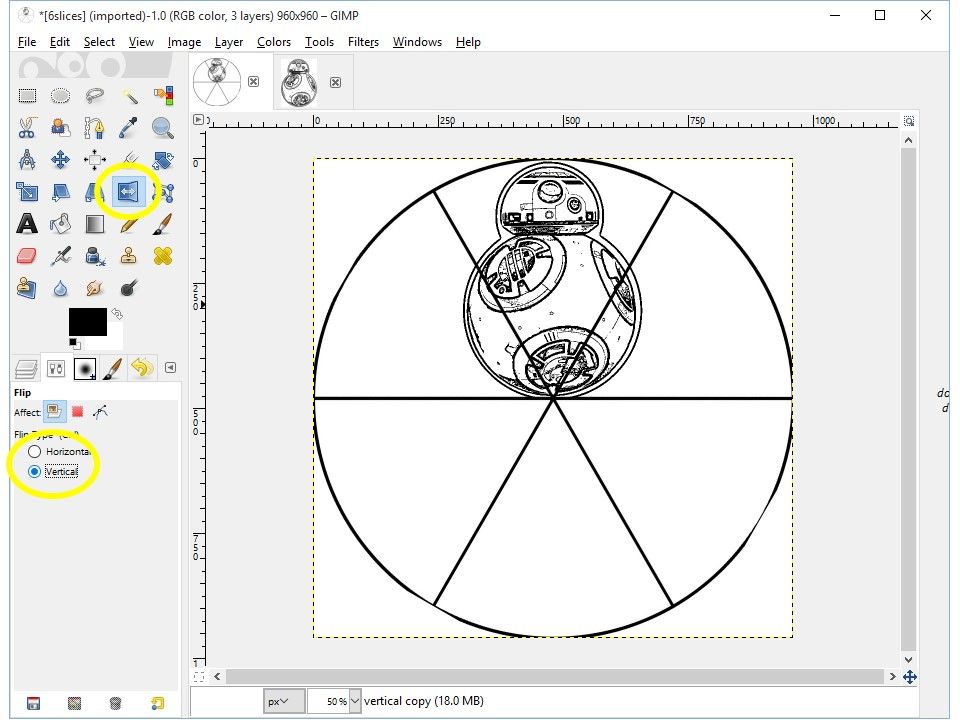Image resolution: width=960 pixels, height=720 pixels.
Task: Choose the Blend gradient tool
Action: click(94, 224)
